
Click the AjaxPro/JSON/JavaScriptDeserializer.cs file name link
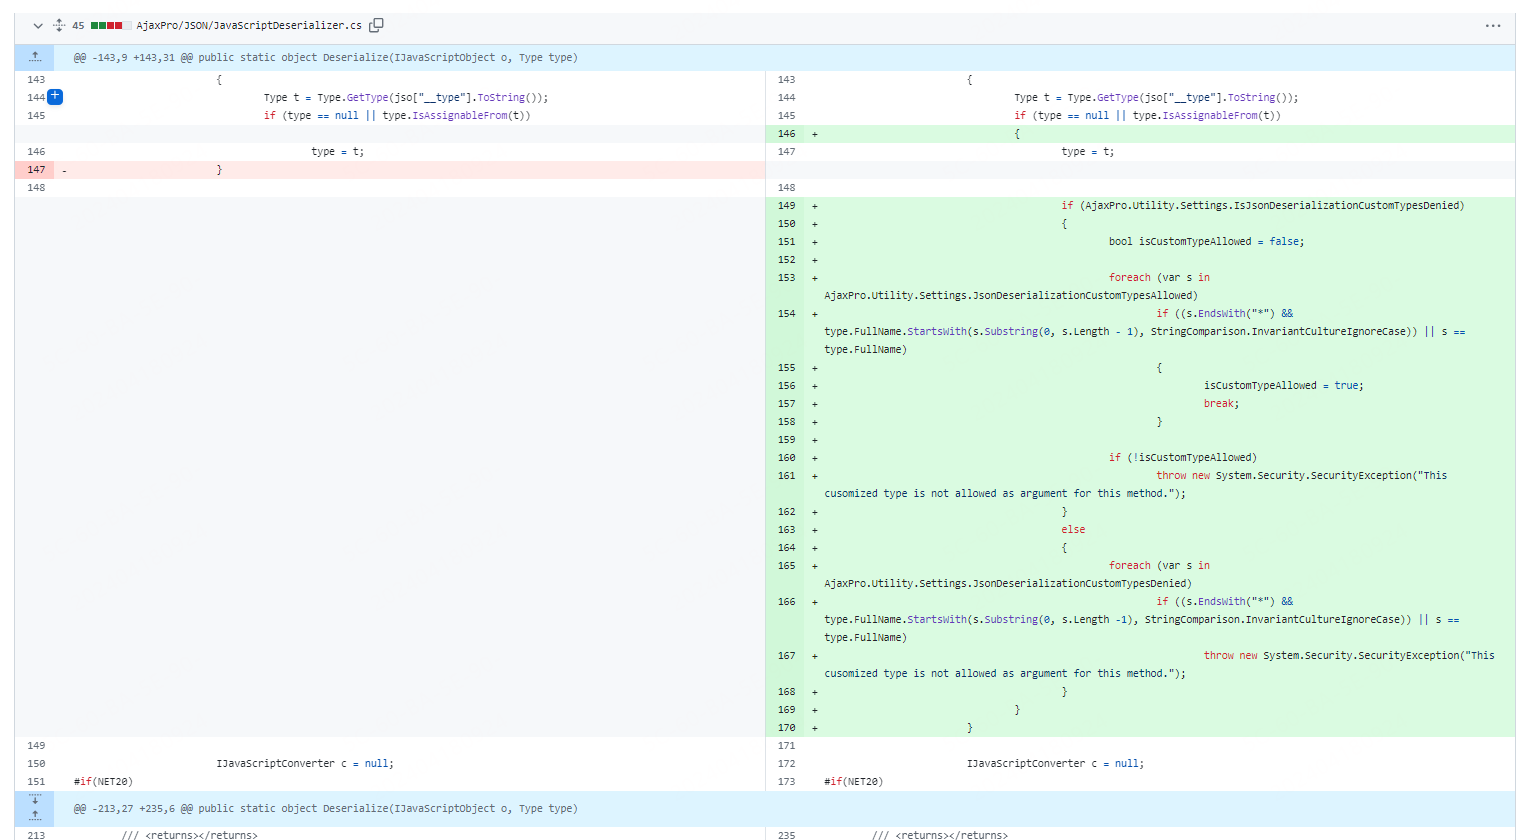click(x=249, y=26)
